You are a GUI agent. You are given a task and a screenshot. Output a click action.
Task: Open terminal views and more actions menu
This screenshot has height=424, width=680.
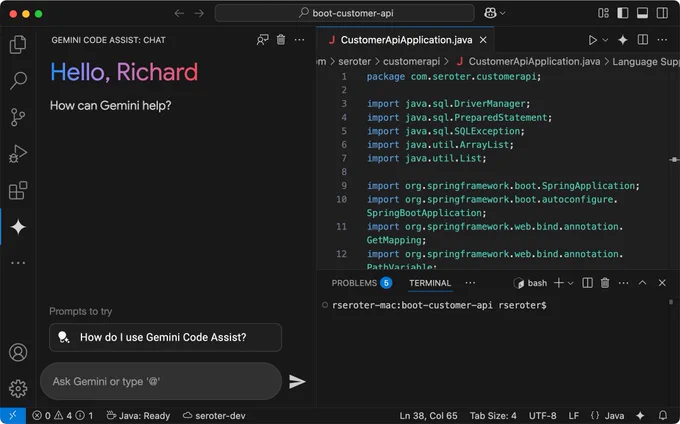(x=623, y=283)
